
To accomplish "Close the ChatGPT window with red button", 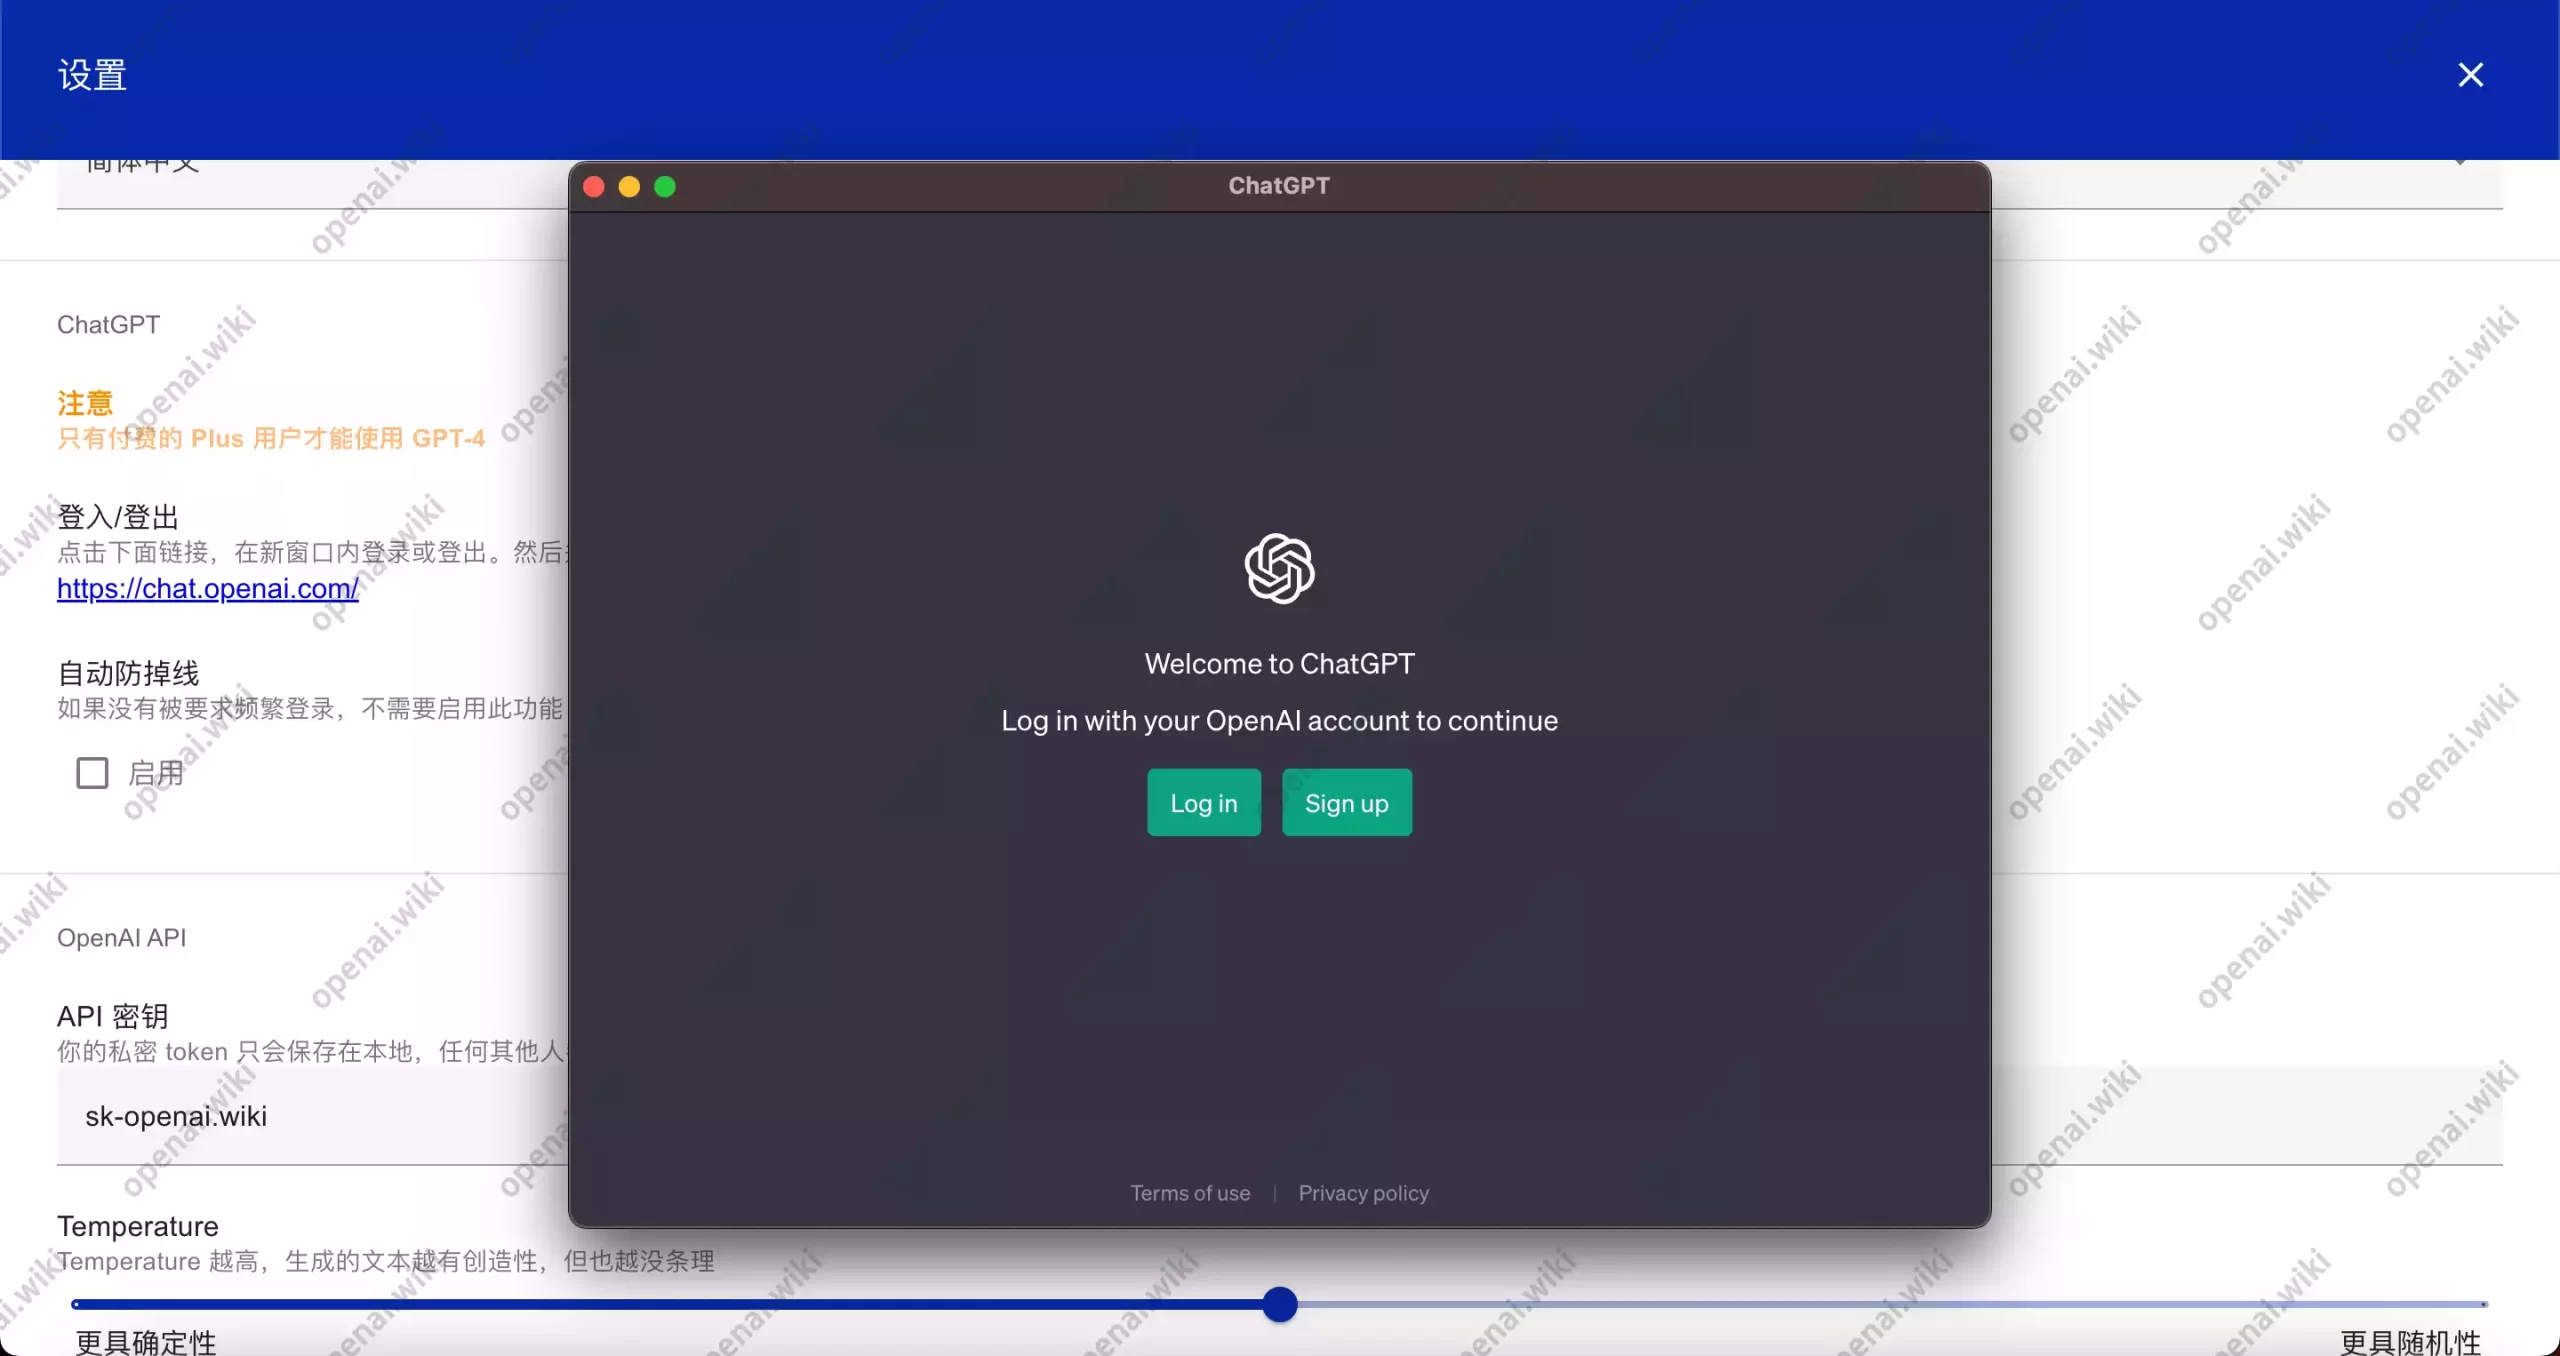I will click(x=593, y=187).
